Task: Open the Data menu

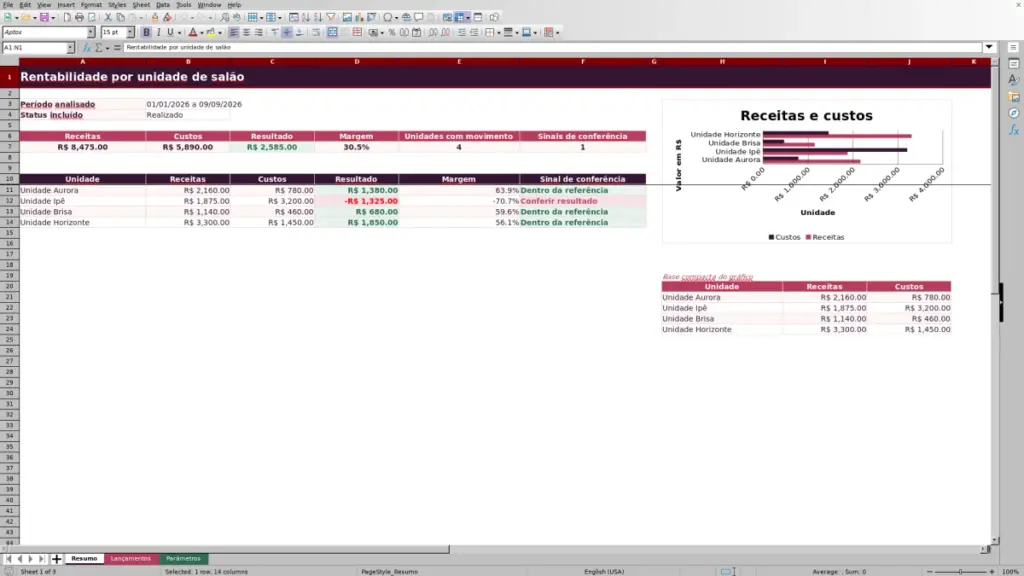Action: [x=163, y=5]
